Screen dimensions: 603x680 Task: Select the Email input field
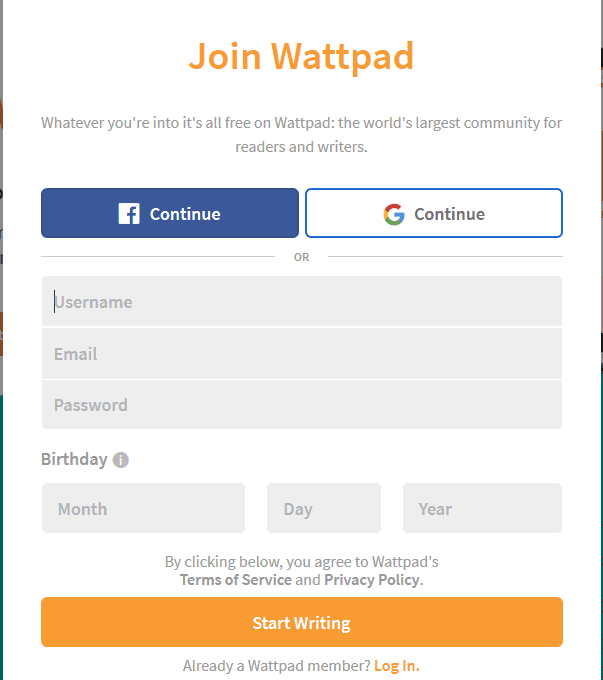click(x=302, y=353)
